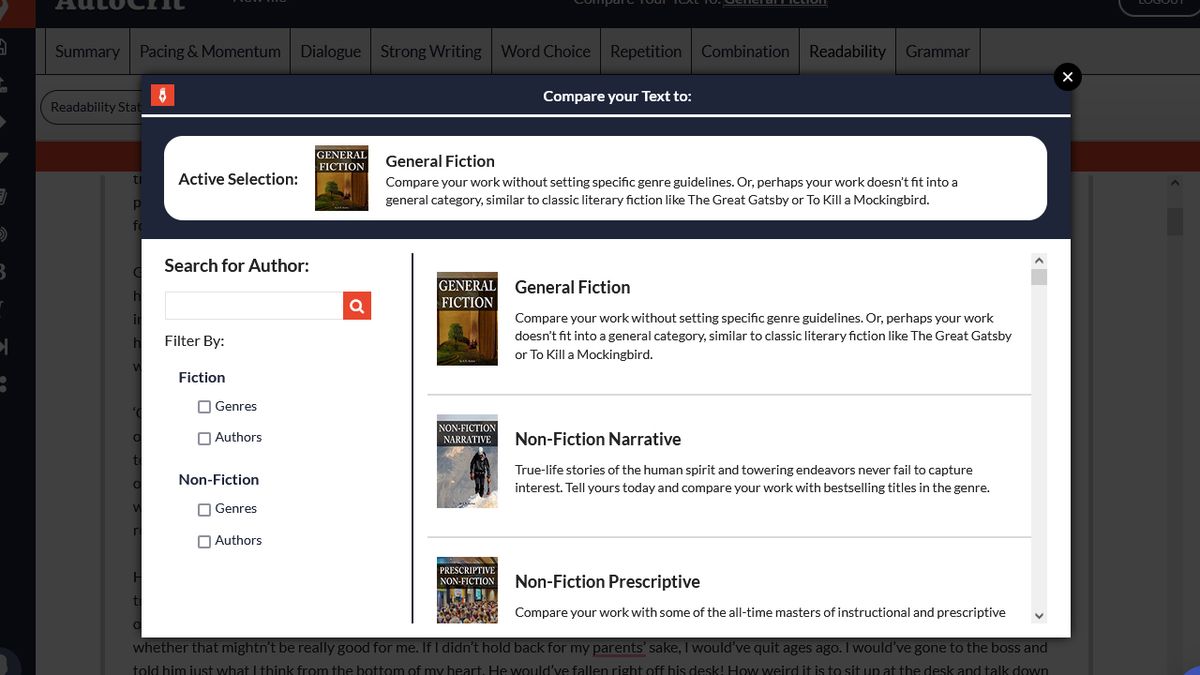Expand the Non-Fiction filter section heading

coord(219,479)
